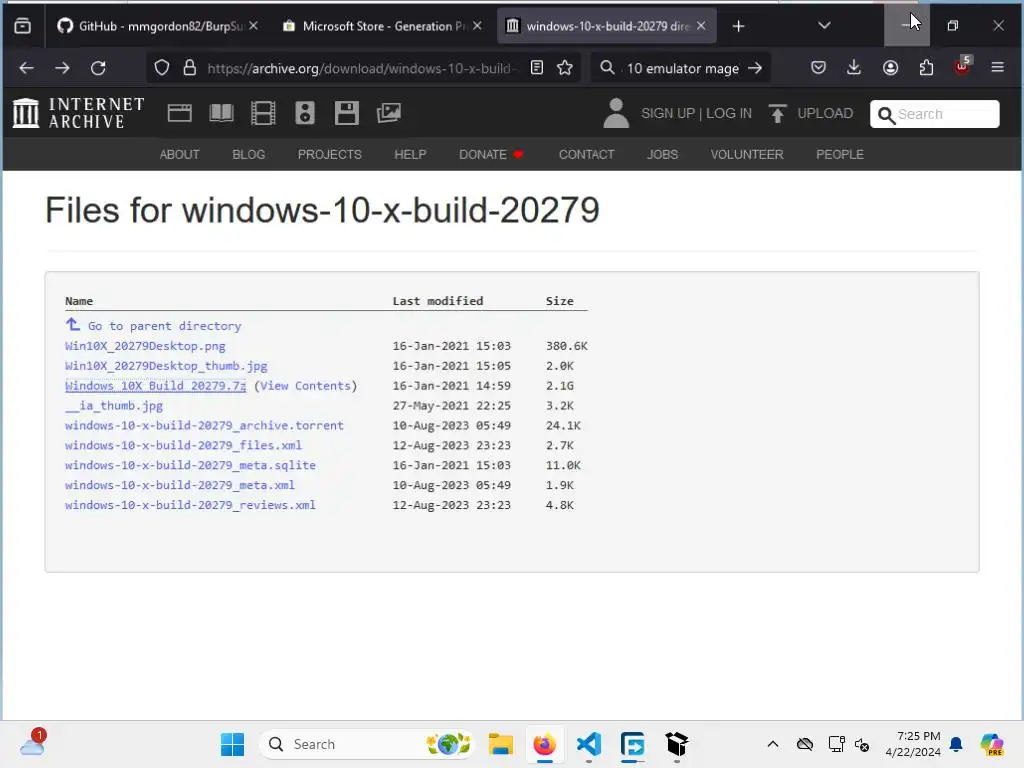Open windows-10-x-build-20279_files.xml link
1024x768 pixels.
183,445
